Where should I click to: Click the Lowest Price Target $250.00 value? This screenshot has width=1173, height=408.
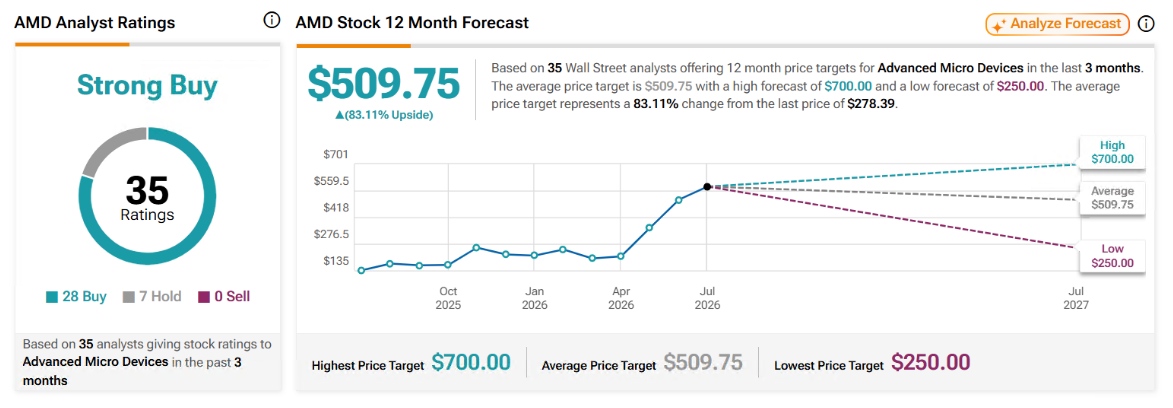931,363
